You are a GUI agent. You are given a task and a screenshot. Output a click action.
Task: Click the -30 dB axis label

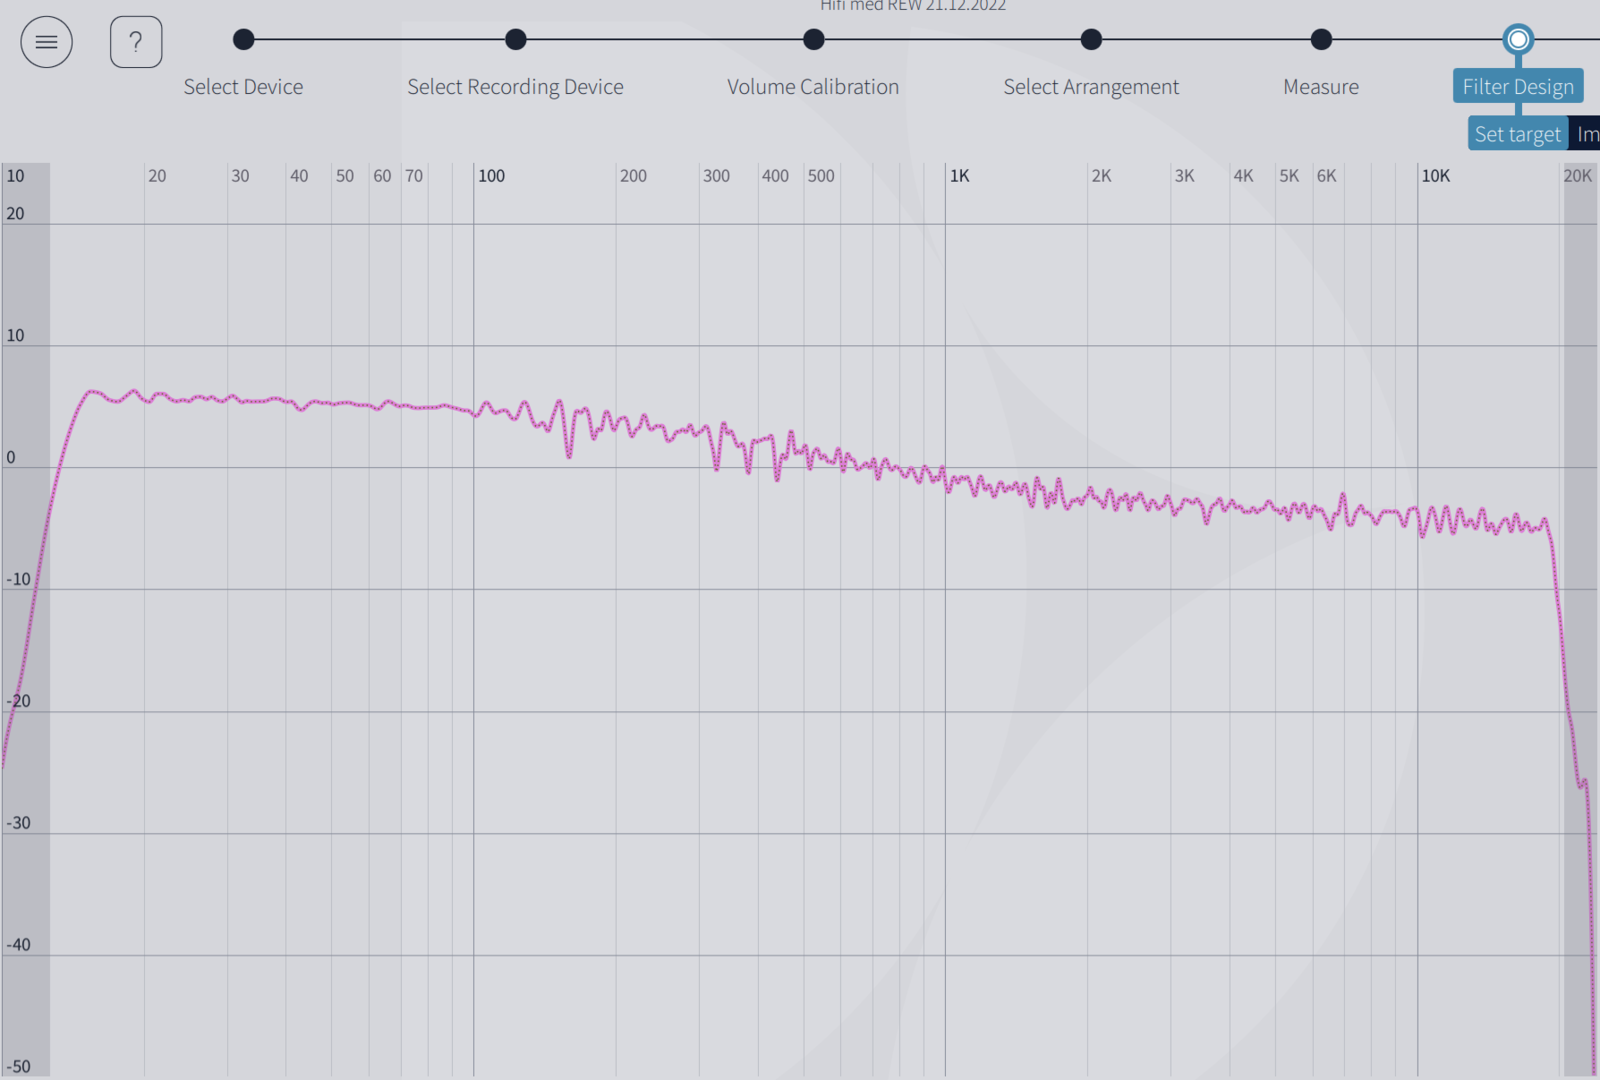pyautogui.click(x=18, y=823)
